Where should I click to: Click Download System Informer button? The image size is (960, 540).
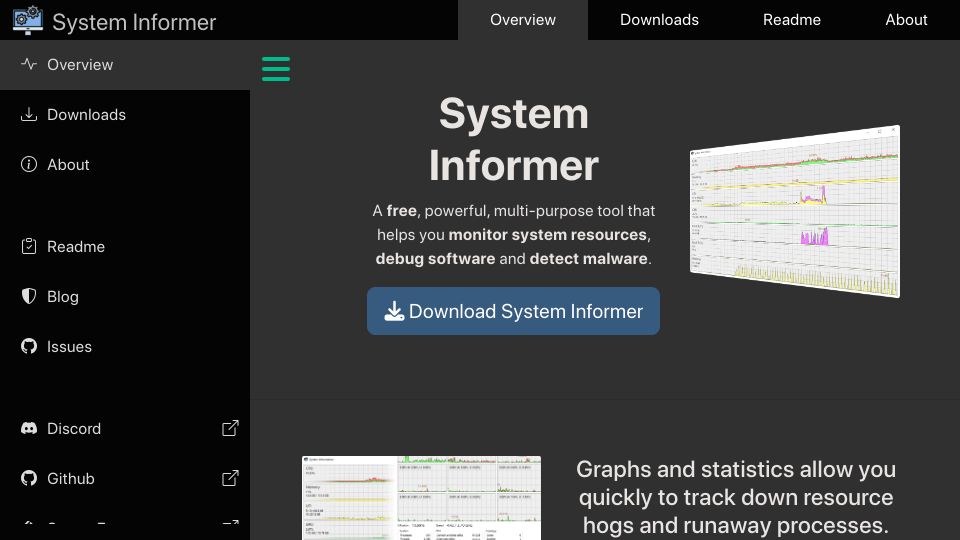point(513,311)
